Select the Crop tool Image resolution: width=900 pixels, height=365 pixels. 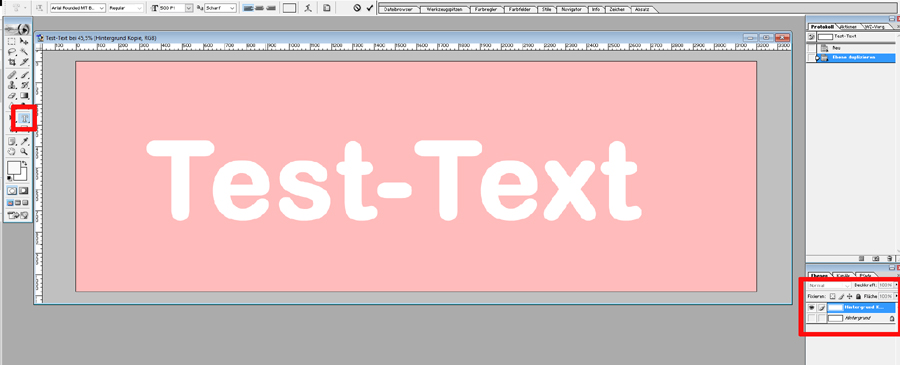pyautogui.click(x=12, y=62)
